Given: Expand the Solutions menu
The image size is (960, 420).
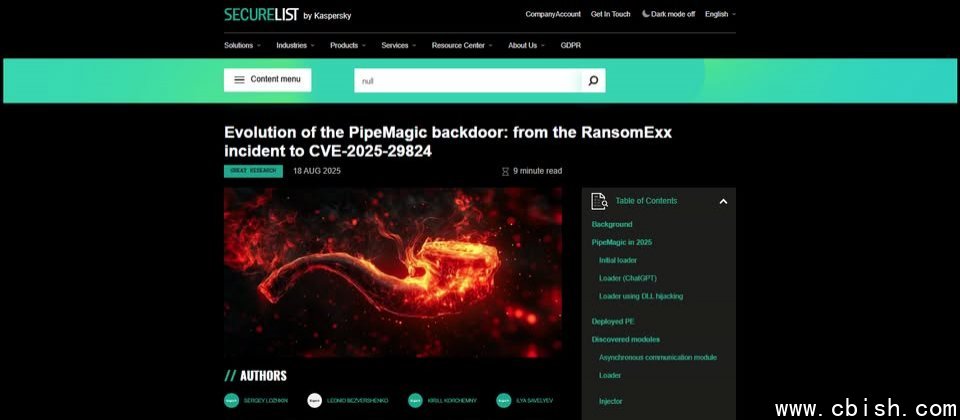Looking at the screenshot, I should pos(242,45).
